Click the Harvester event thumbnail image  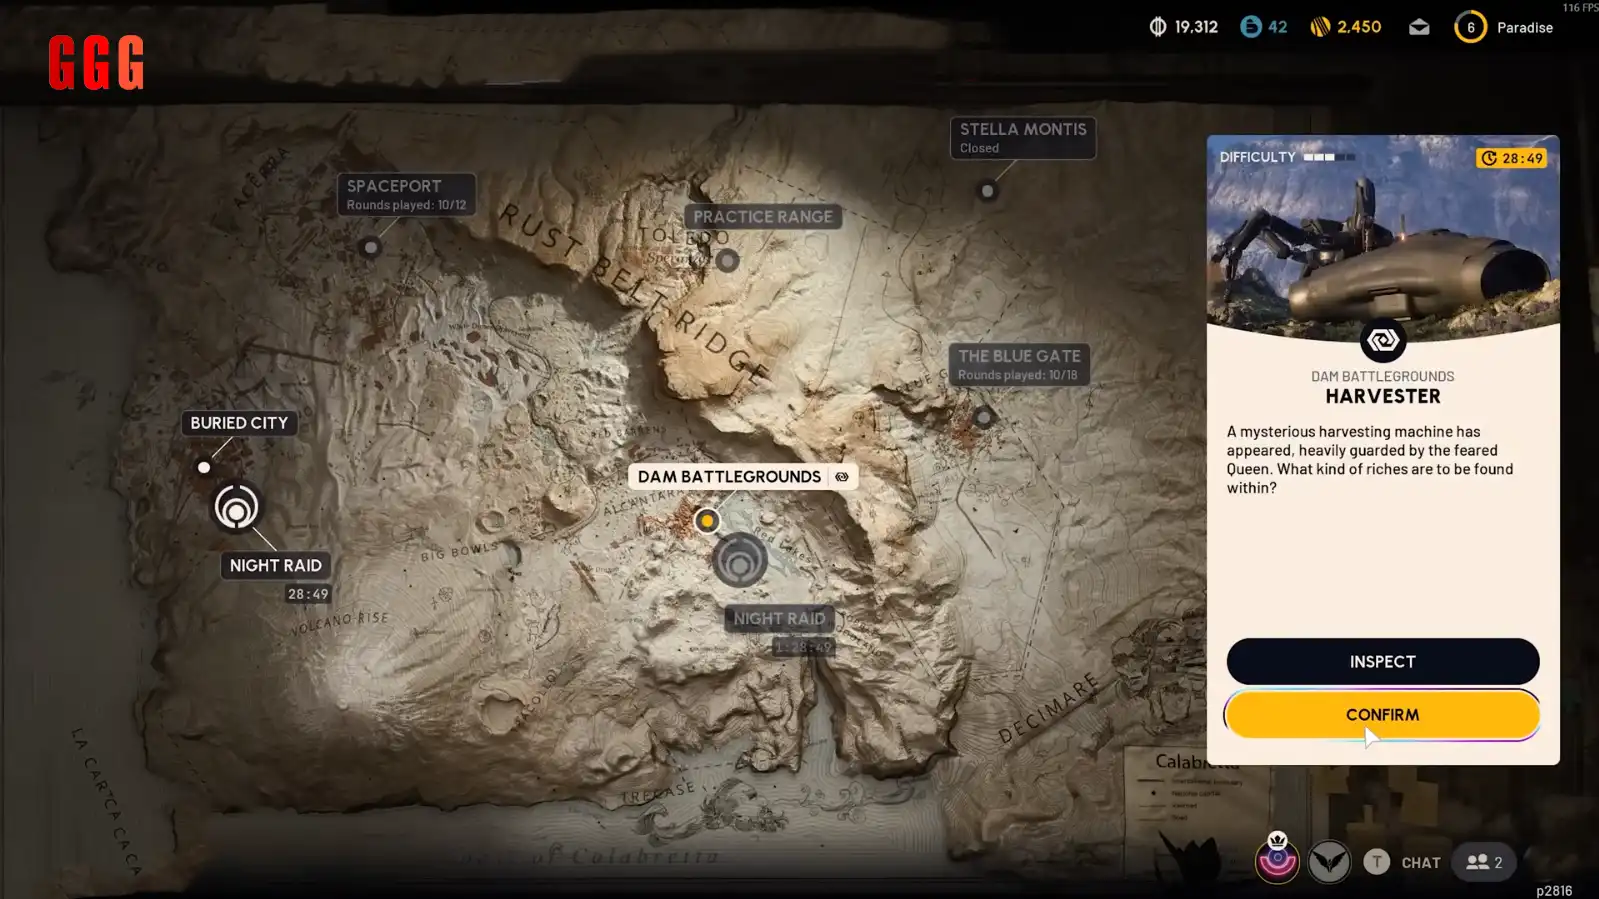pyautogui.click(x=1382, y=240)
